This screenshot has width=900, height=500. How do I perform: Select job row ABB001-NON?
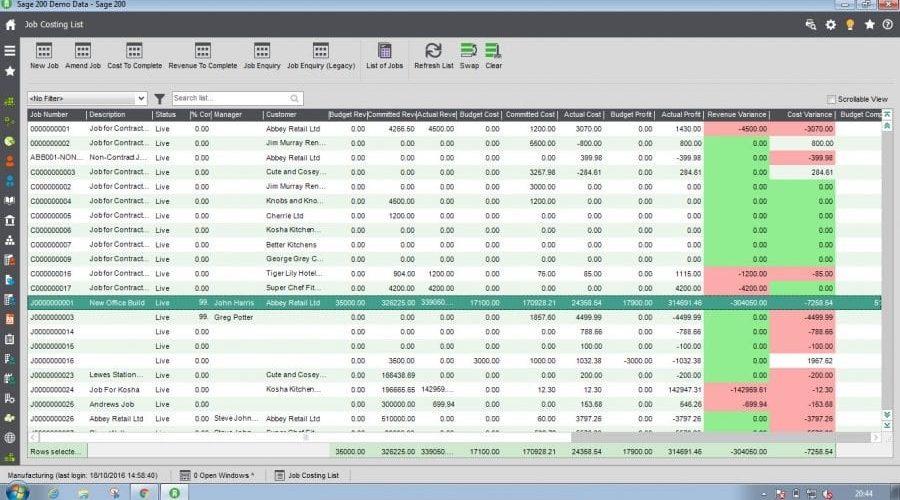click(x=454, y=158)
